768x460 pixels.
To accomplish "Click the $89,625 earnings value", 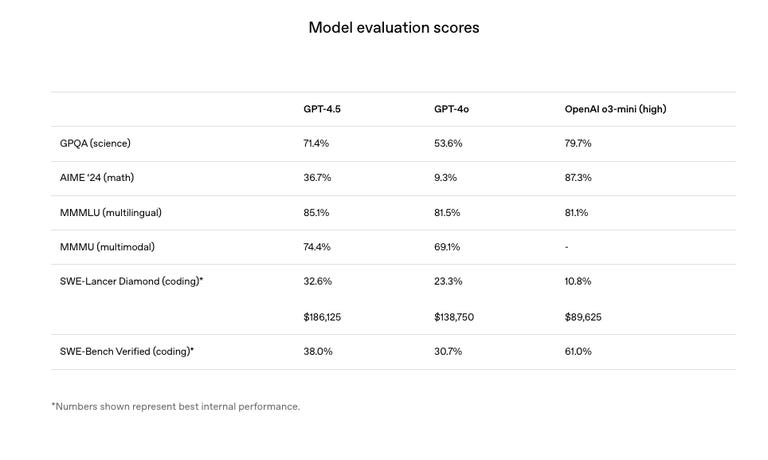I will 583,317.
